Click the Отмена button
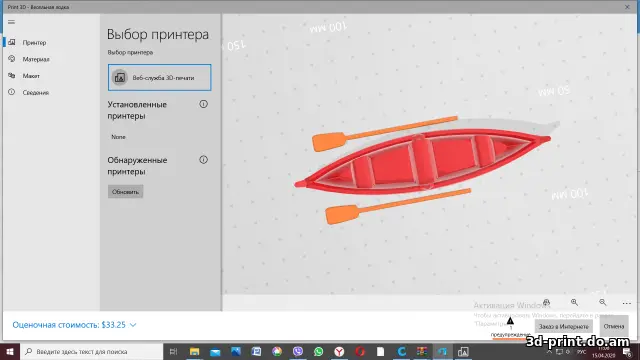The image size is (640, 360). [614, 326]
